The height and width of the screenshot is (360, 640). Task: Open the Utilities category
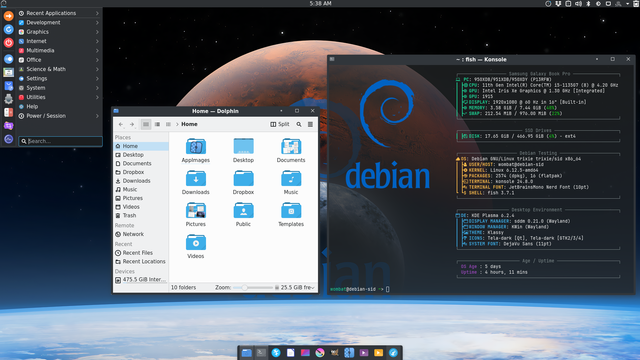pos(59,97)
